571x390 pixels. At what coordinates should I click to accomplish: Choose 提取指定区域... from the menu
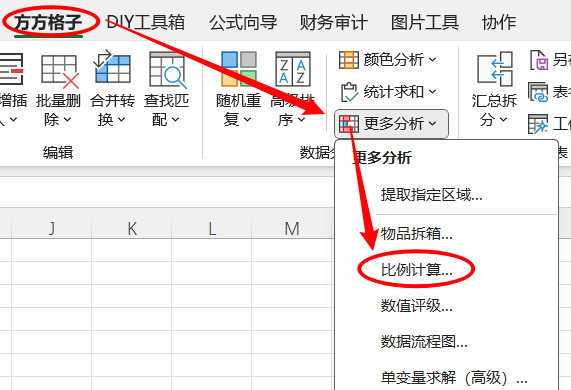(x=432, y=195)
